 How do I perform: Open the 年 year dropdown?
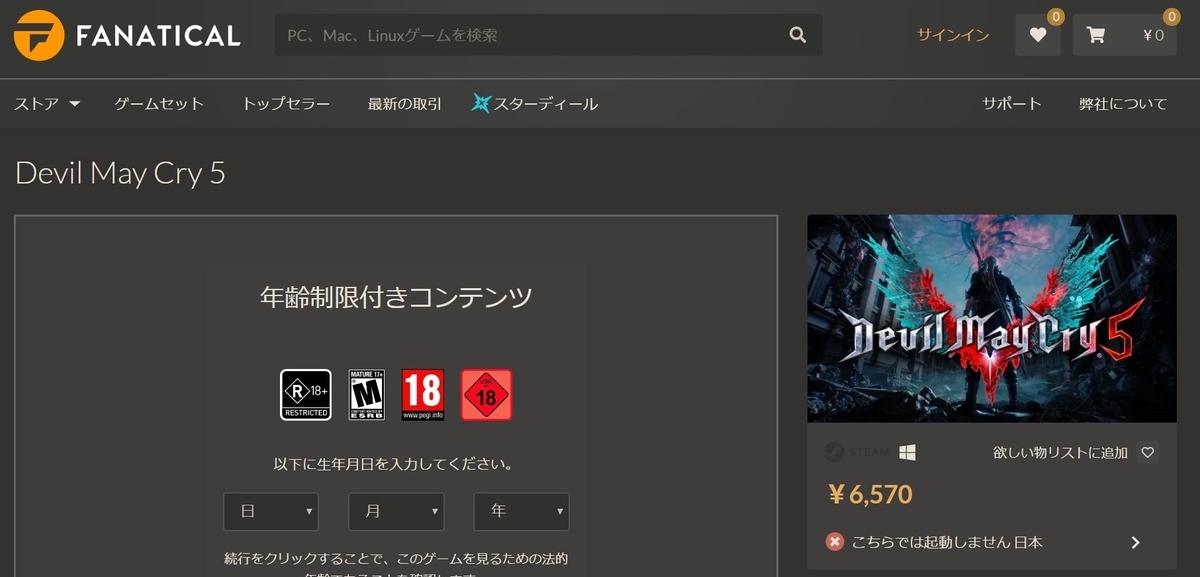pyautogui.click(x=521, y=511)
